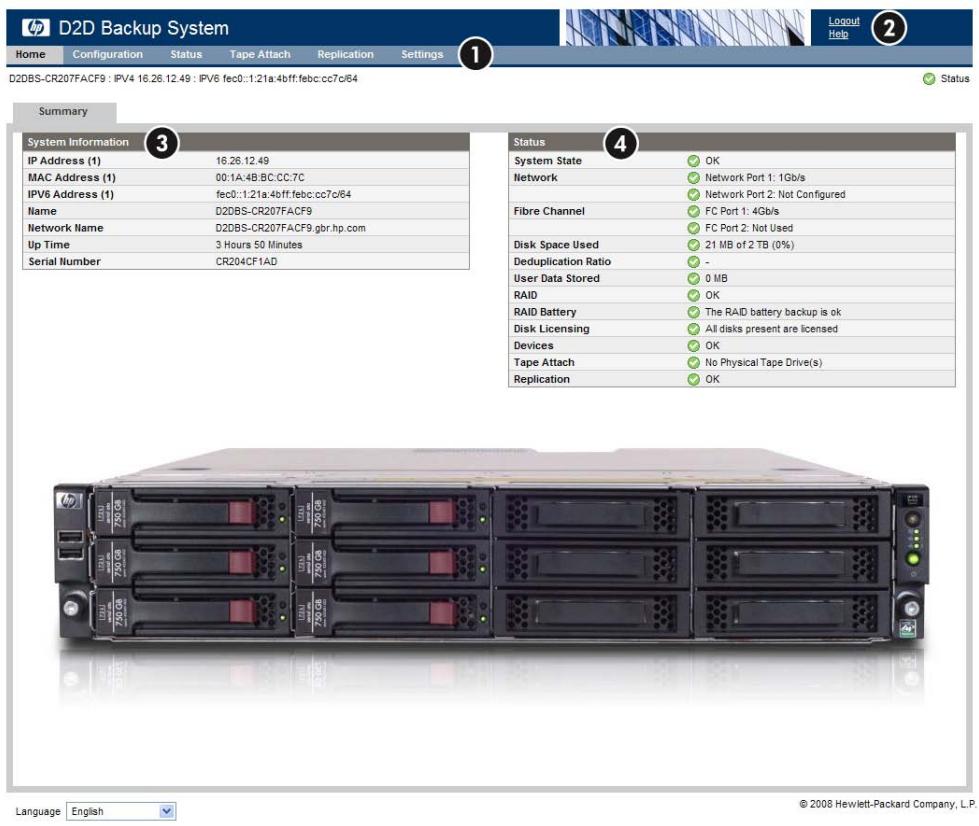
Task: Click 'Network Port 2: Not Configured' text
Action: [775, 195]
